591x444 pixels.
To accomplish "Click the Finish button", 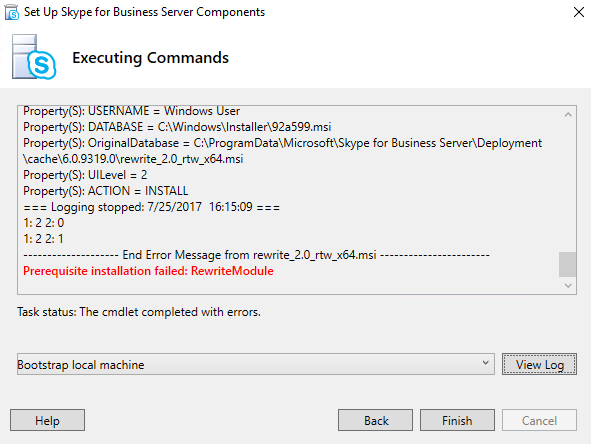I will [x=457, y=420].
